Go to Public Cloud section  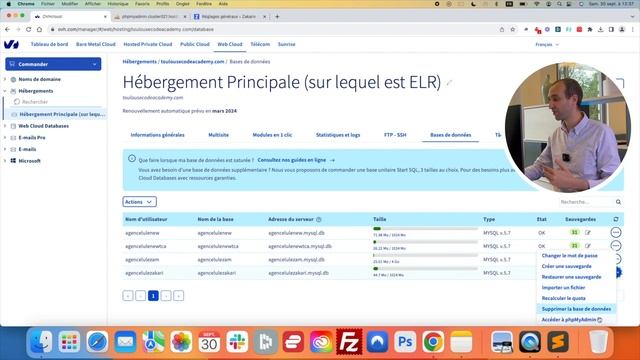click(x=195, y=44)
